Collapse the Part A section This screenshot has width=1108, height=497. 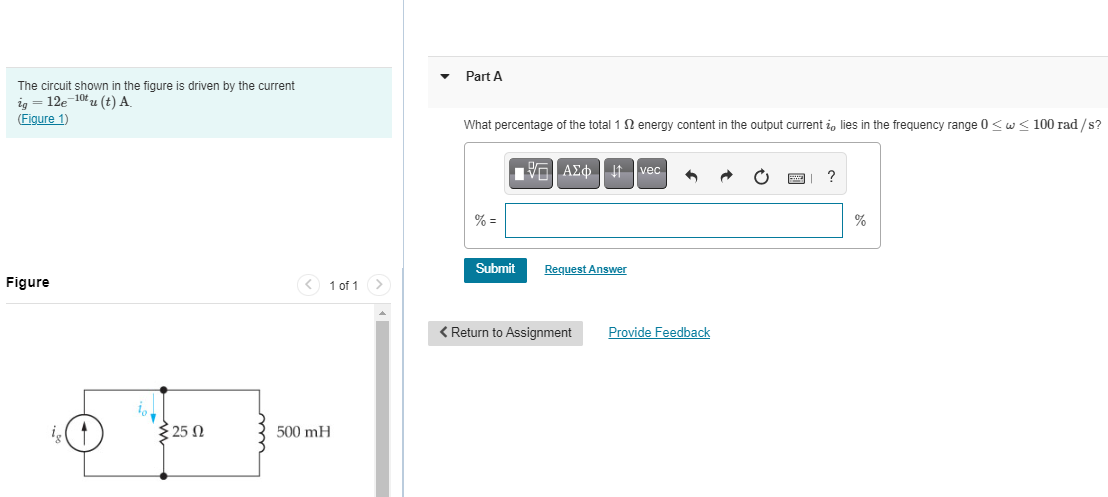[444, 76]
